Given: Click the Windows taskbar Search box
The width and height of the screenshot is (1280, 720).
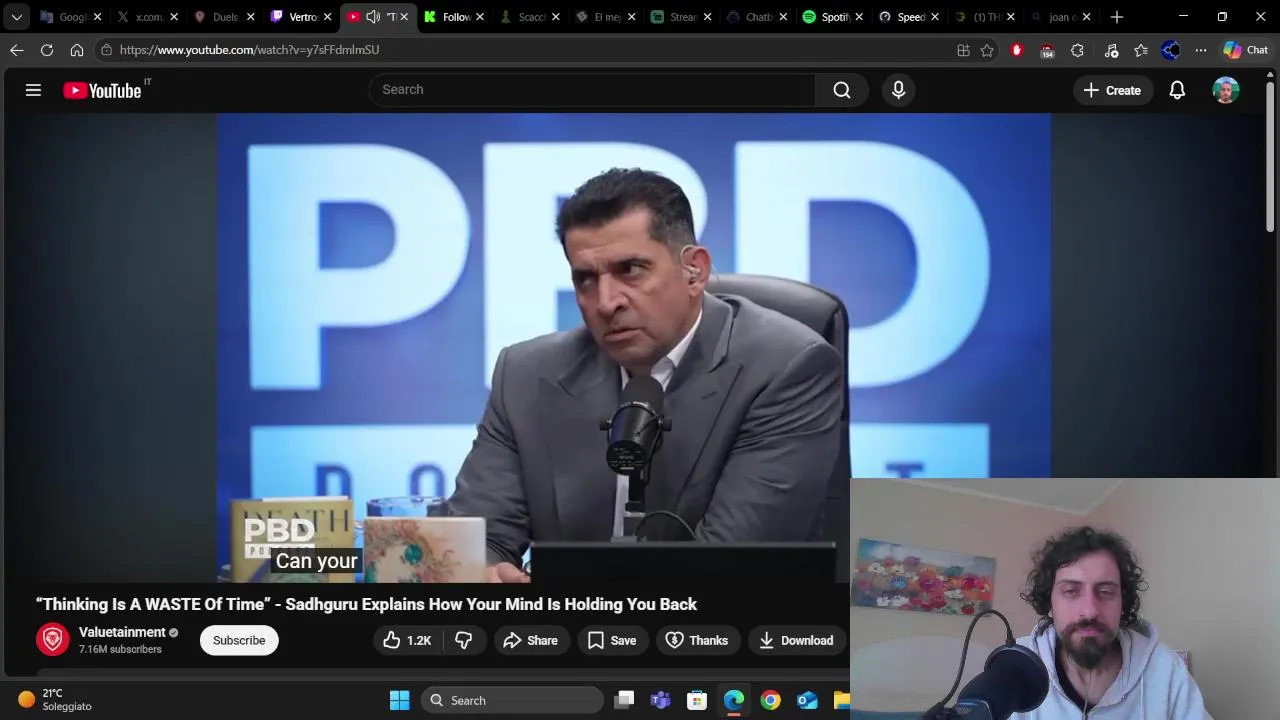Looking at the screenshot, I should (x=512, y=700).
